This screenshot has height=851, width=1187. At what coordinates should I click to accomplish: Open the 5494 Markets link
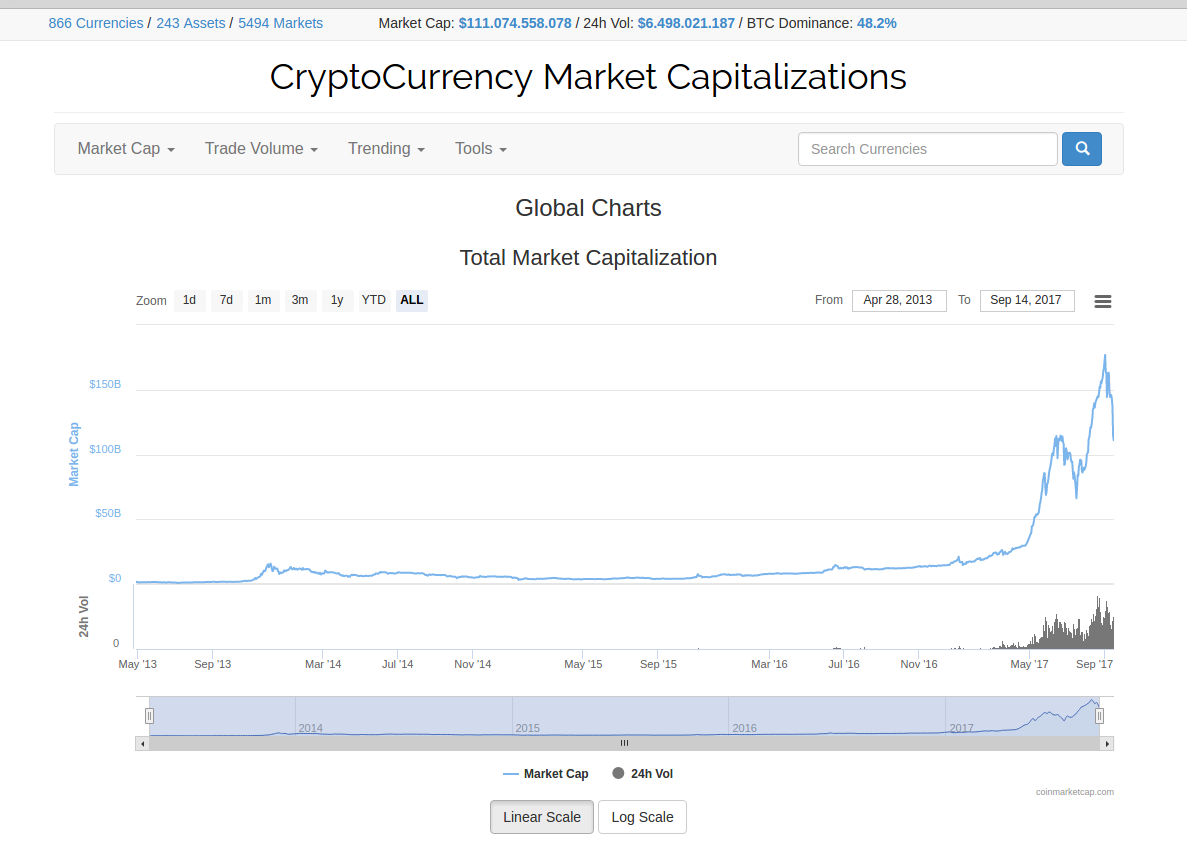point(280,23)
